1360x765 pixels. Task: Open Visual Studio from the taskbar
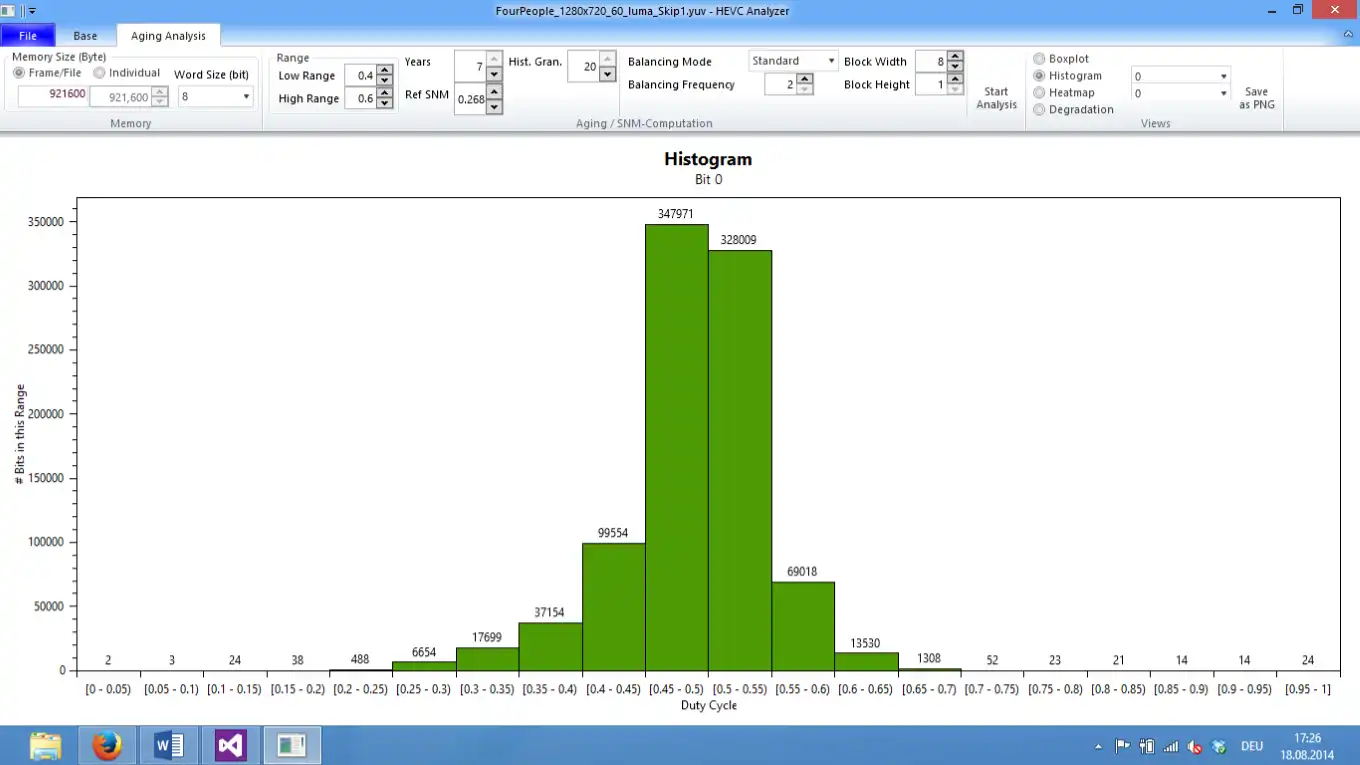coord(231,745)
